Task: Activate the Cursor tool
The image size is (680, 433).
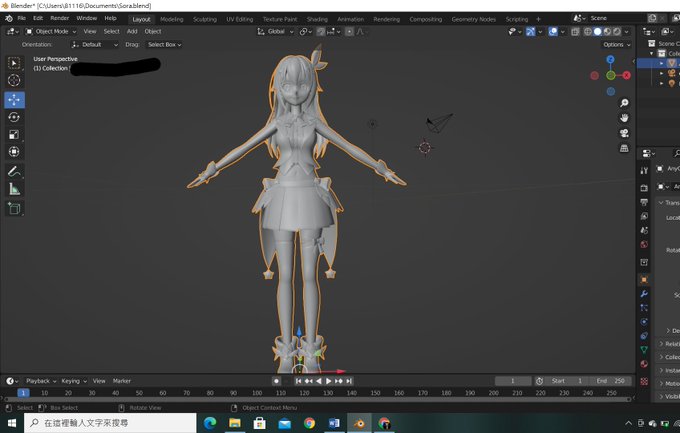Action: coord(14,81)
